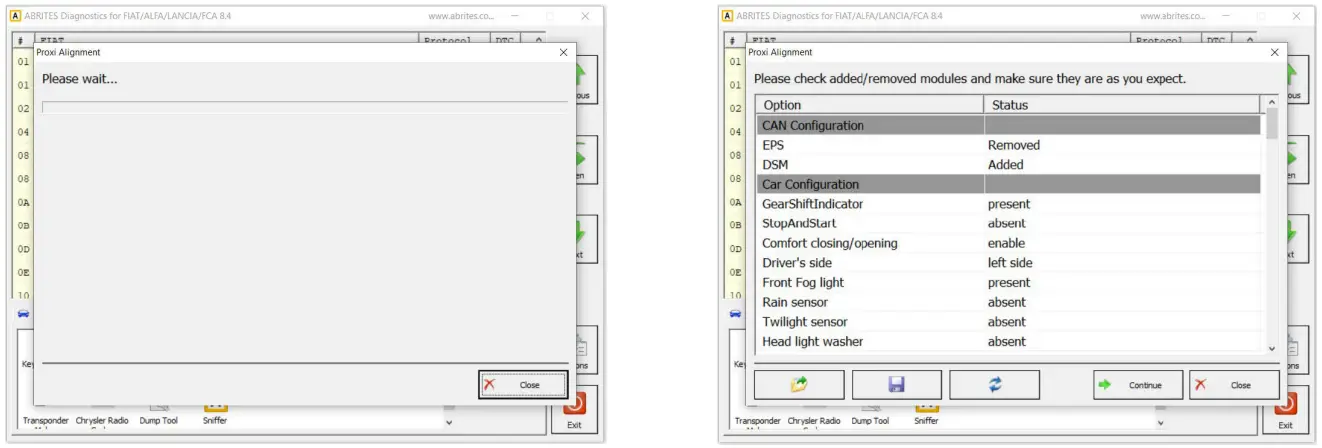1322x448 pixels.
Task: Click the 'left side' status value
Action: pos(1010,263)
